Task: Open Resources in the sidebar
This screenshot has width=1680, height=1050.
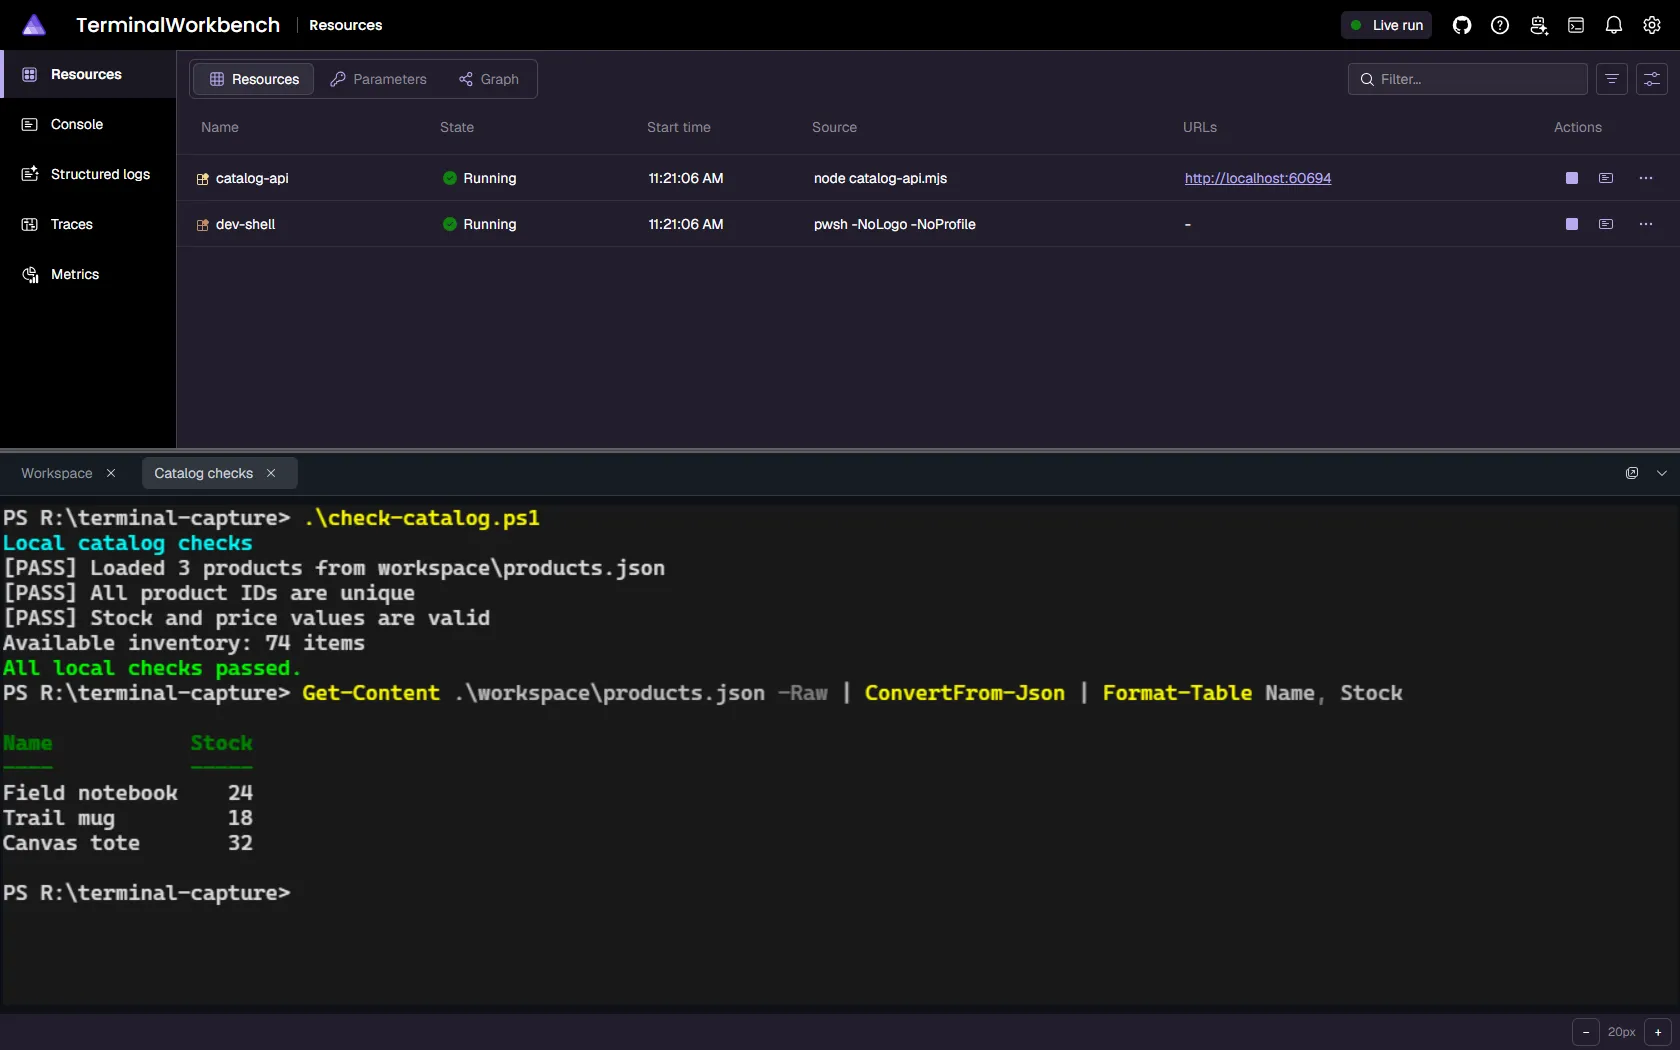Action: click(x=88, y=74)
